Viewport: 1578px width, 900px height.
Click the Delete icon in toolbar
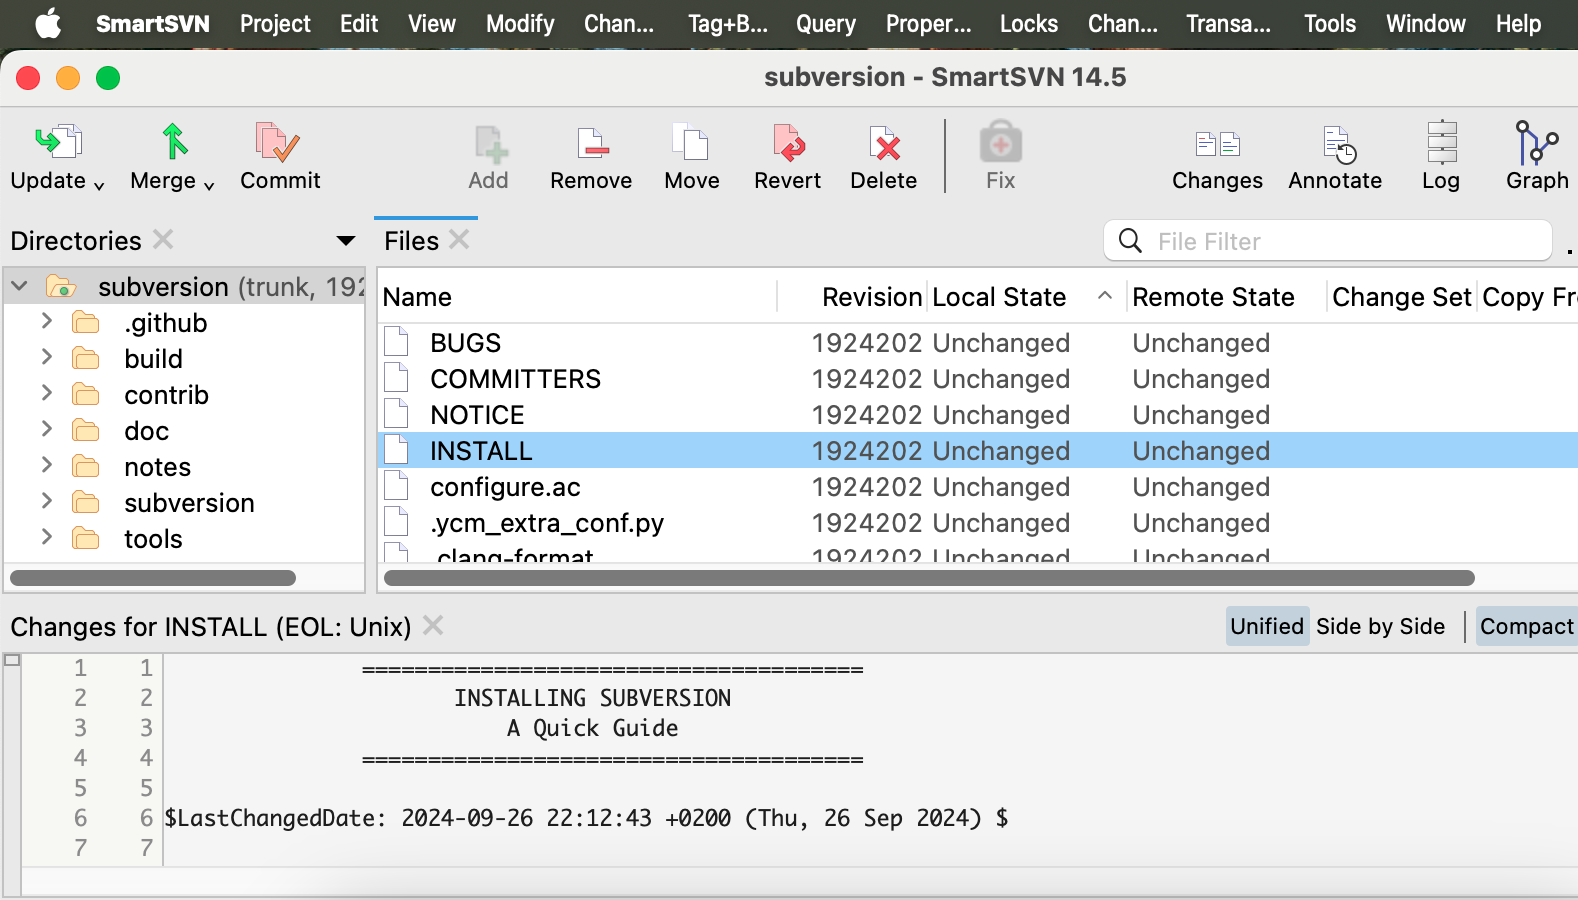[x=883, y=144]
